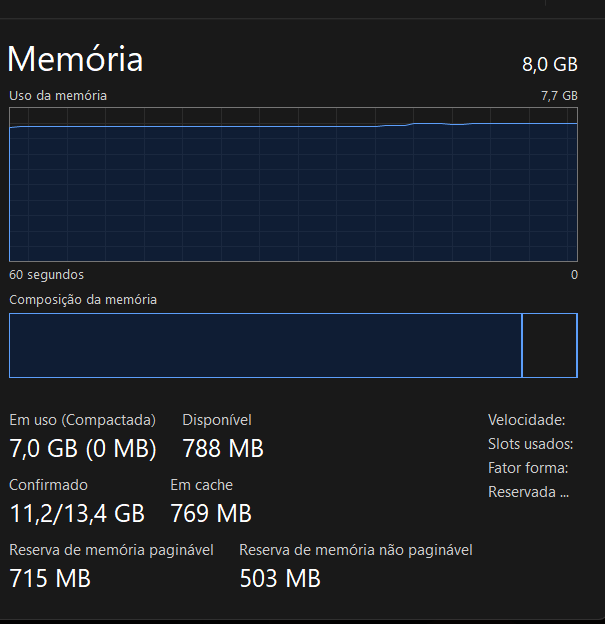The height and width of the screenshot is (624, 605).
Task: Select the Disponível label
Action: click(217, 420)
